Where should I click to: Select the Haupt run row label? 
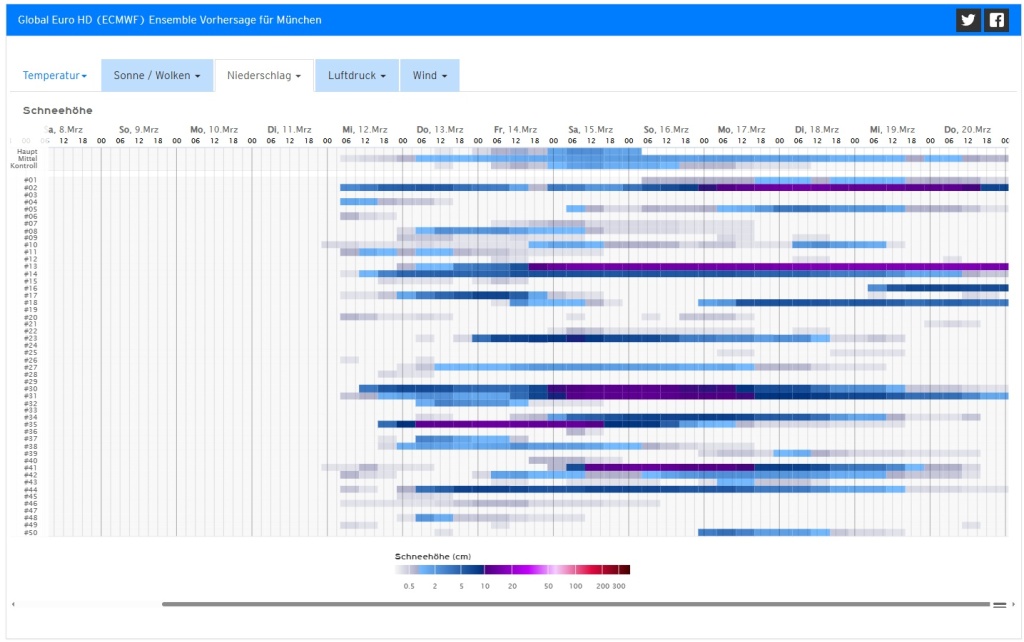click(x=28, y=151)
